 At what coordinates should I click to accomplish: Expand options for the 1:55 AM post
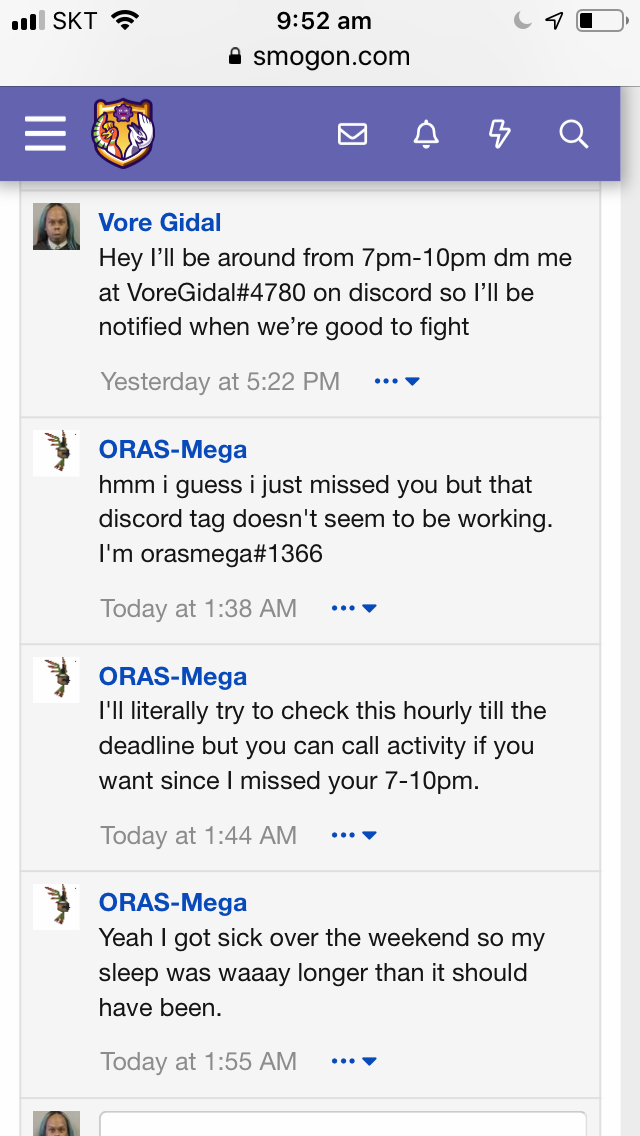tap(353, 1061)
